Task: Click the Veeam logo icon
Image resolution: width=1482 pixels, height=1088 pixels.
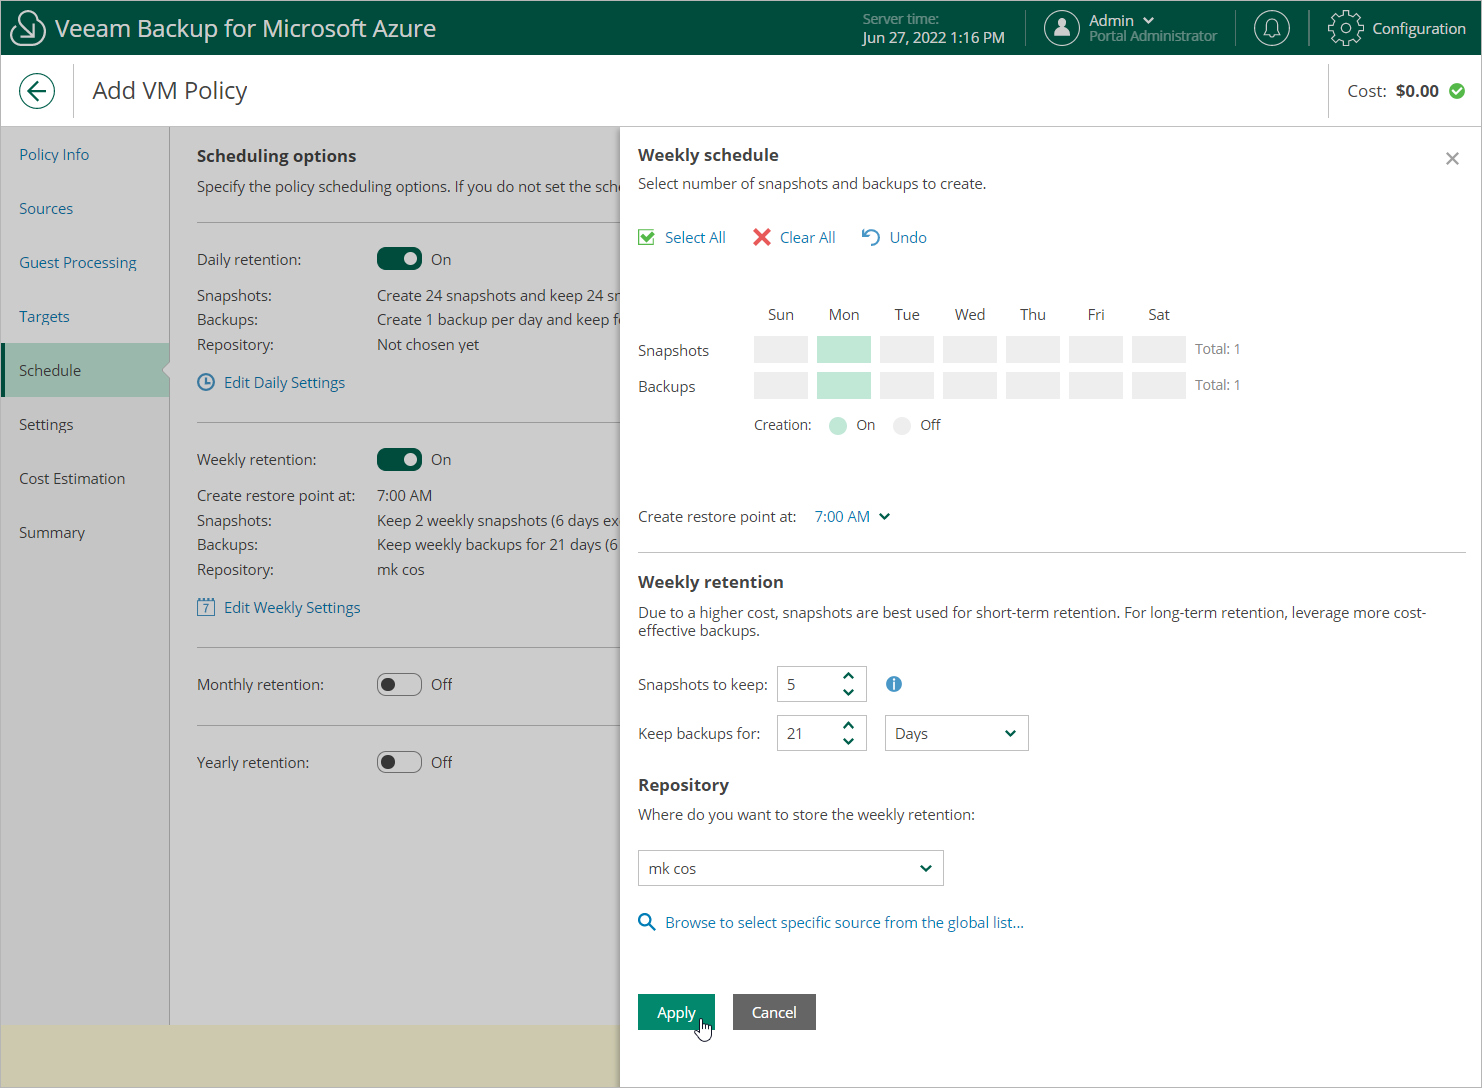Action: [x=27, y=28]
